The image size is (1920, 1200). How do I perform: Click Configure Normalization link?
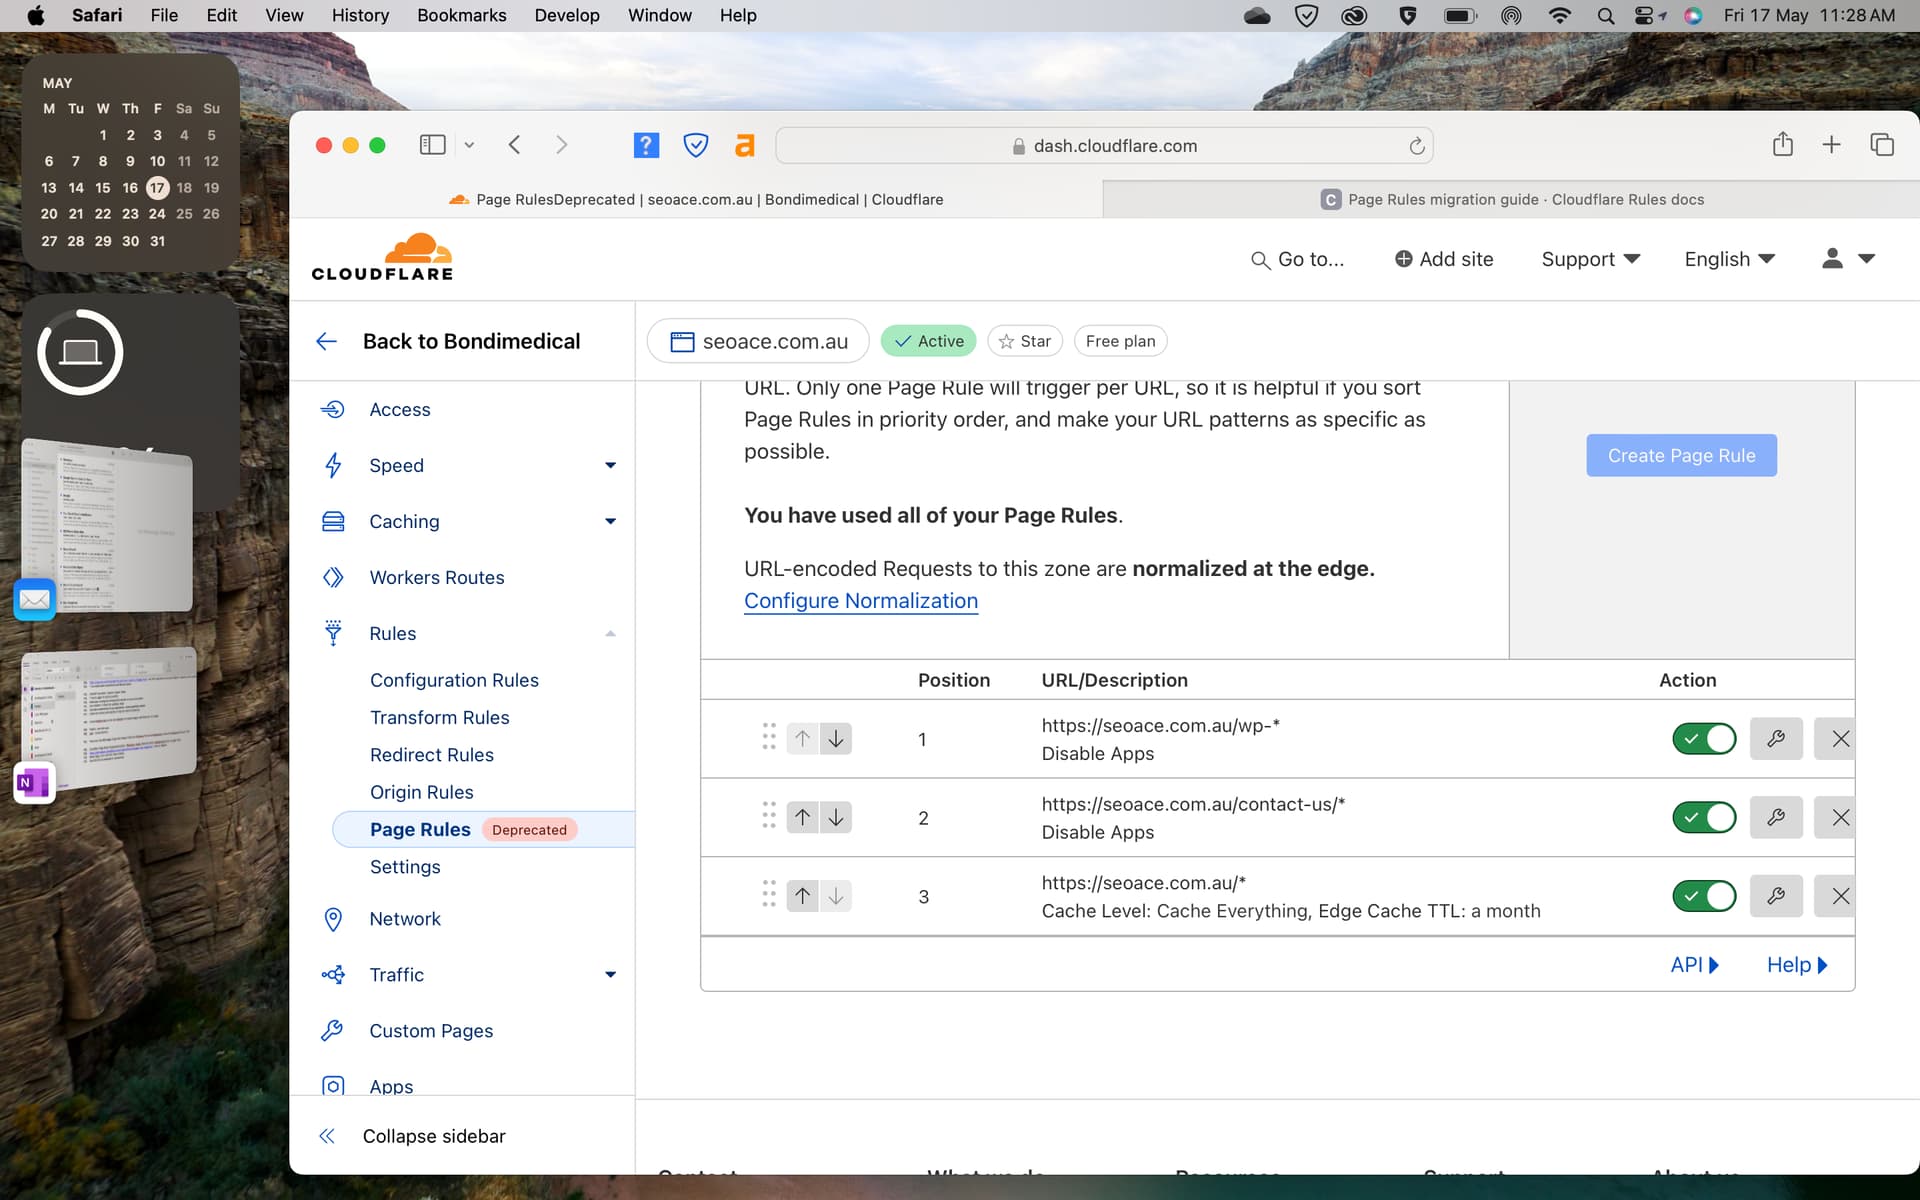[x=860, y=601]
